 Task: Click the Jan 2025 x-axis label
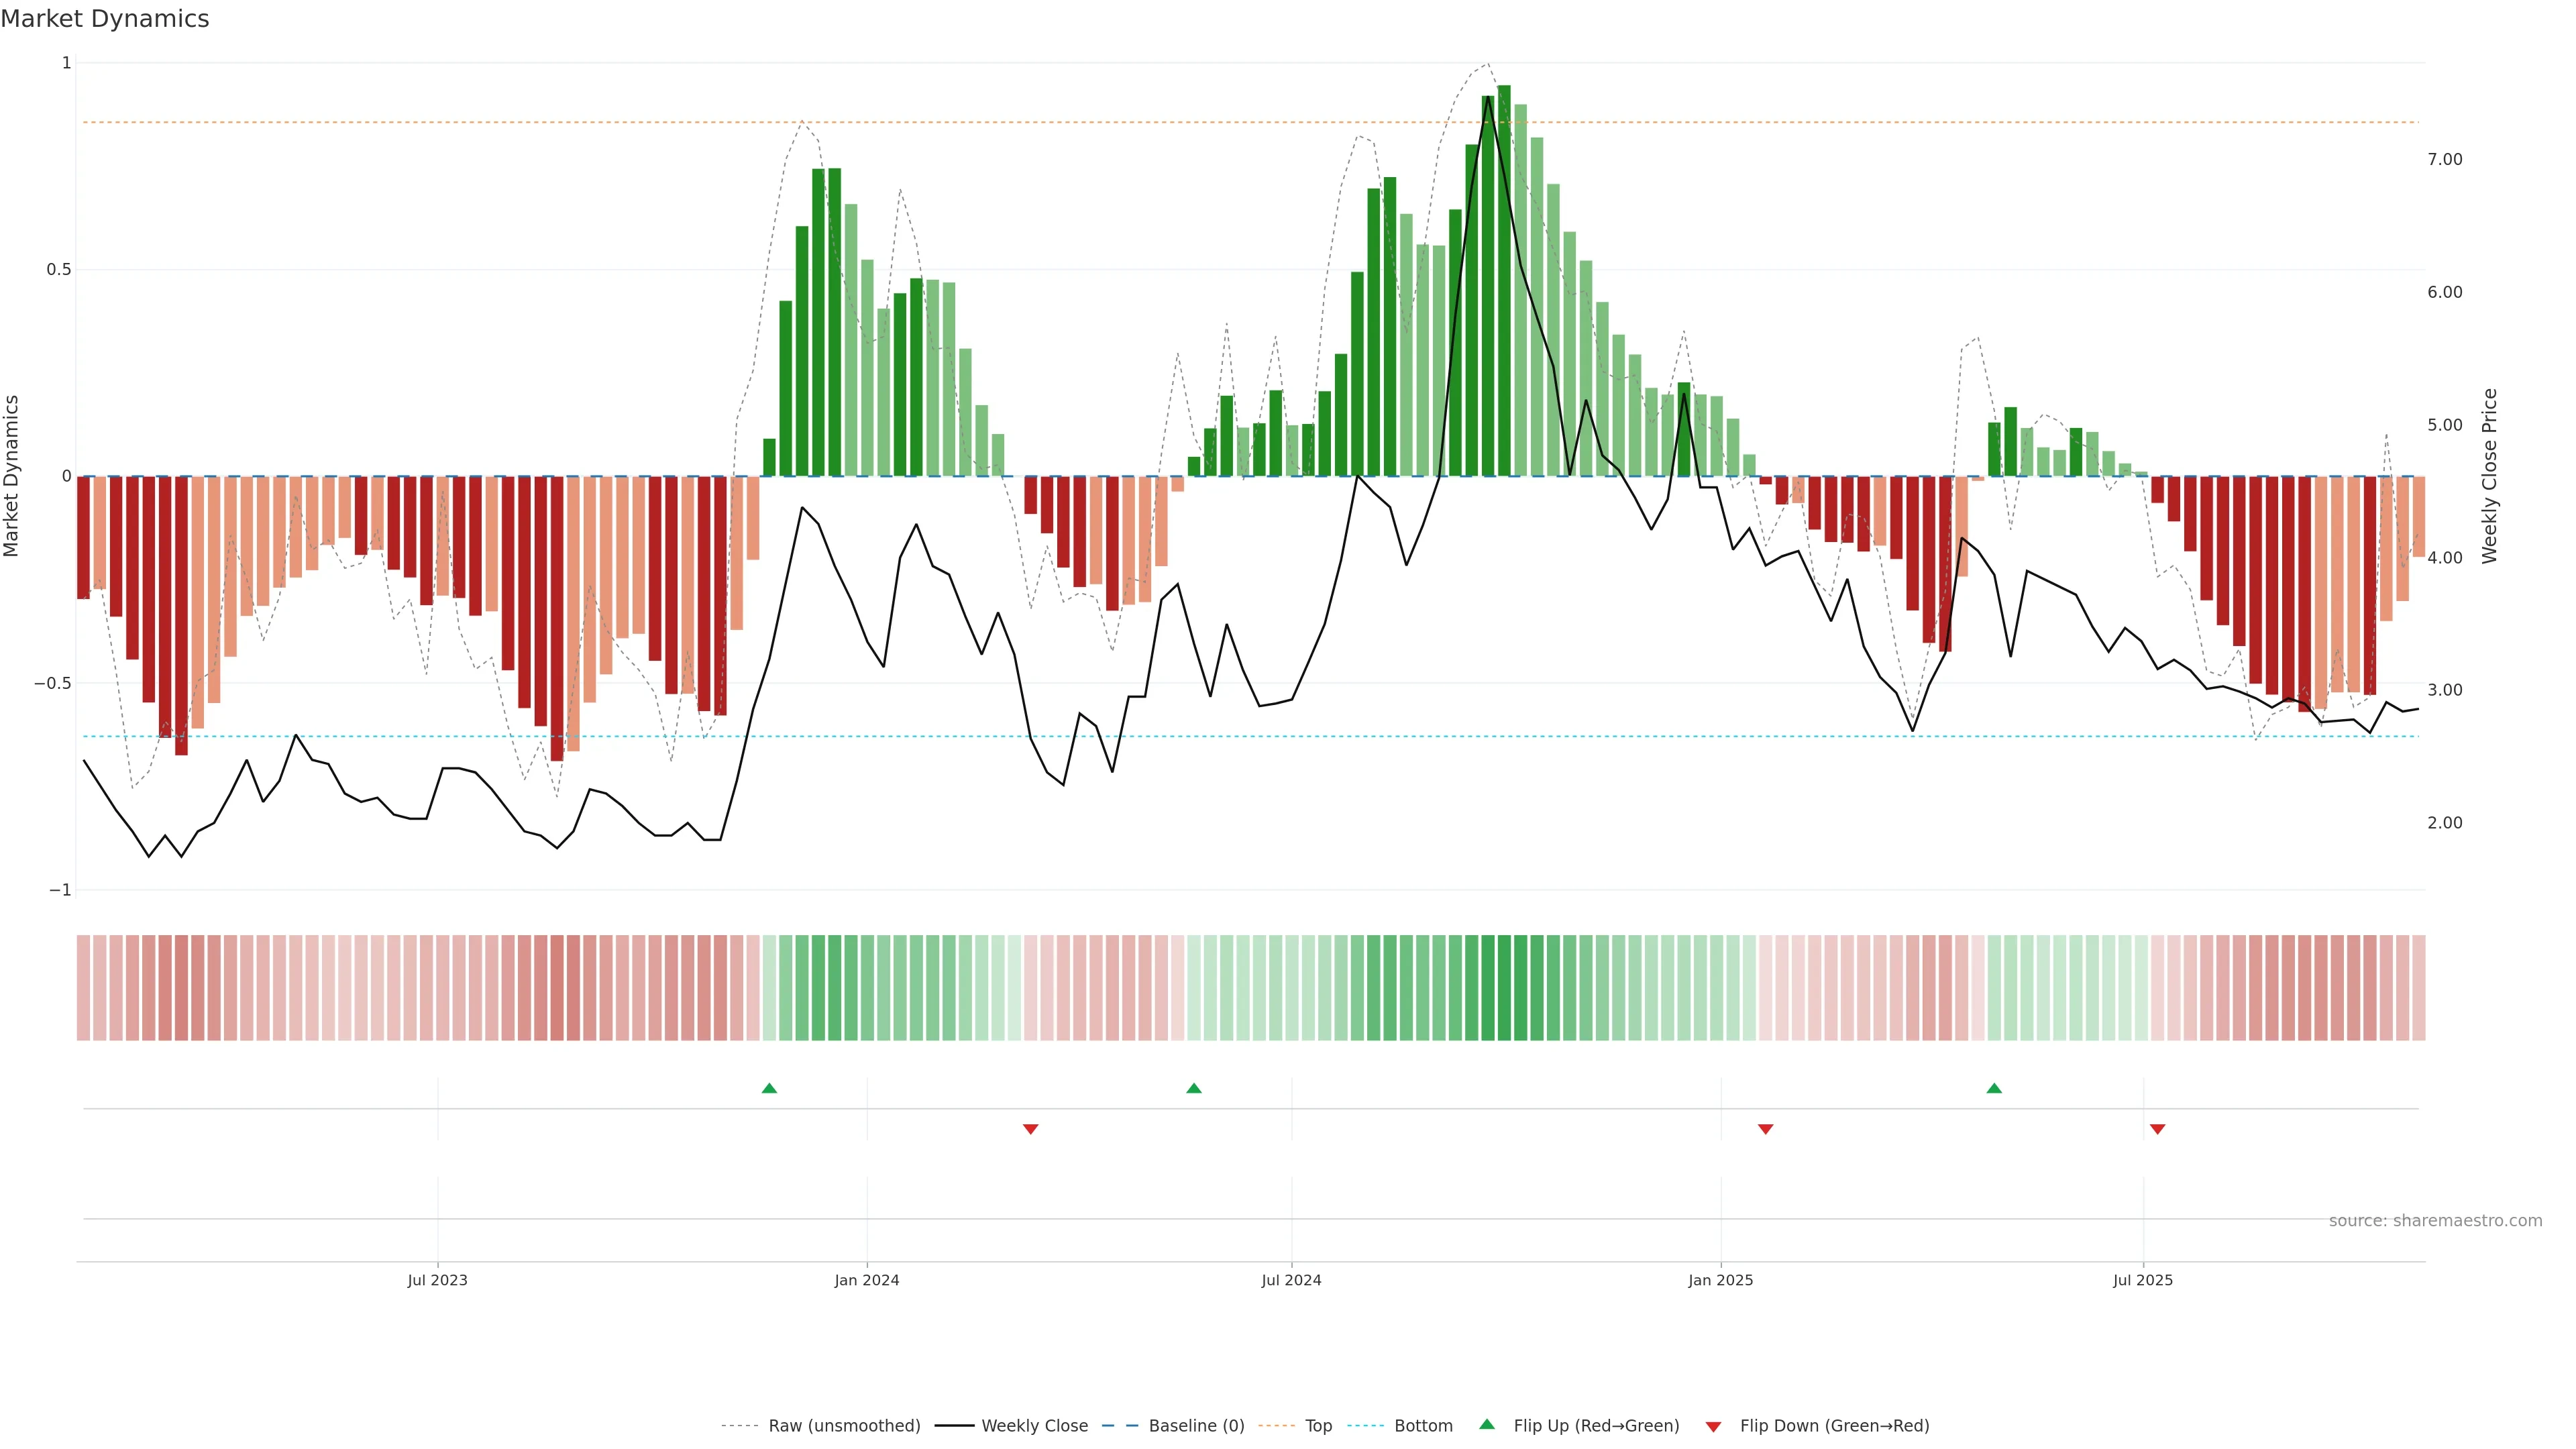coord(1720,1280)
